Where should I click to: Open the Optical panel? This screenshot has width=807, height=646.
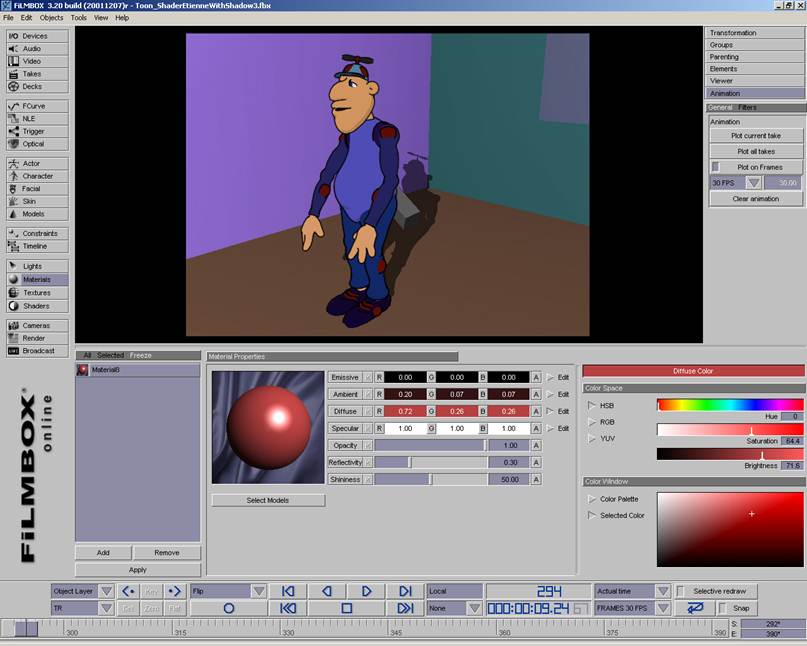point(37,144)
